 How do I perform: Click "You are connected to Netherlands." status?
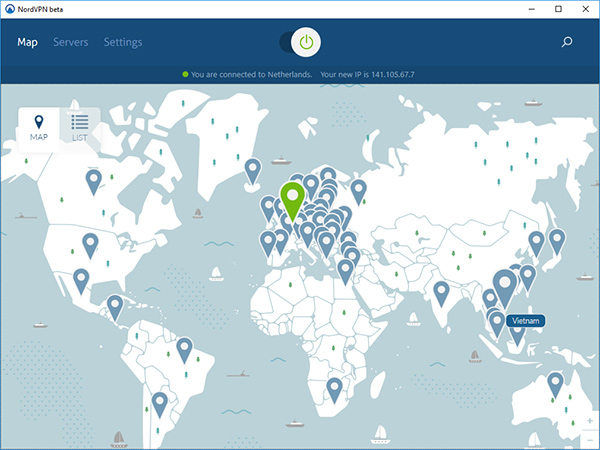click(251, 75)
